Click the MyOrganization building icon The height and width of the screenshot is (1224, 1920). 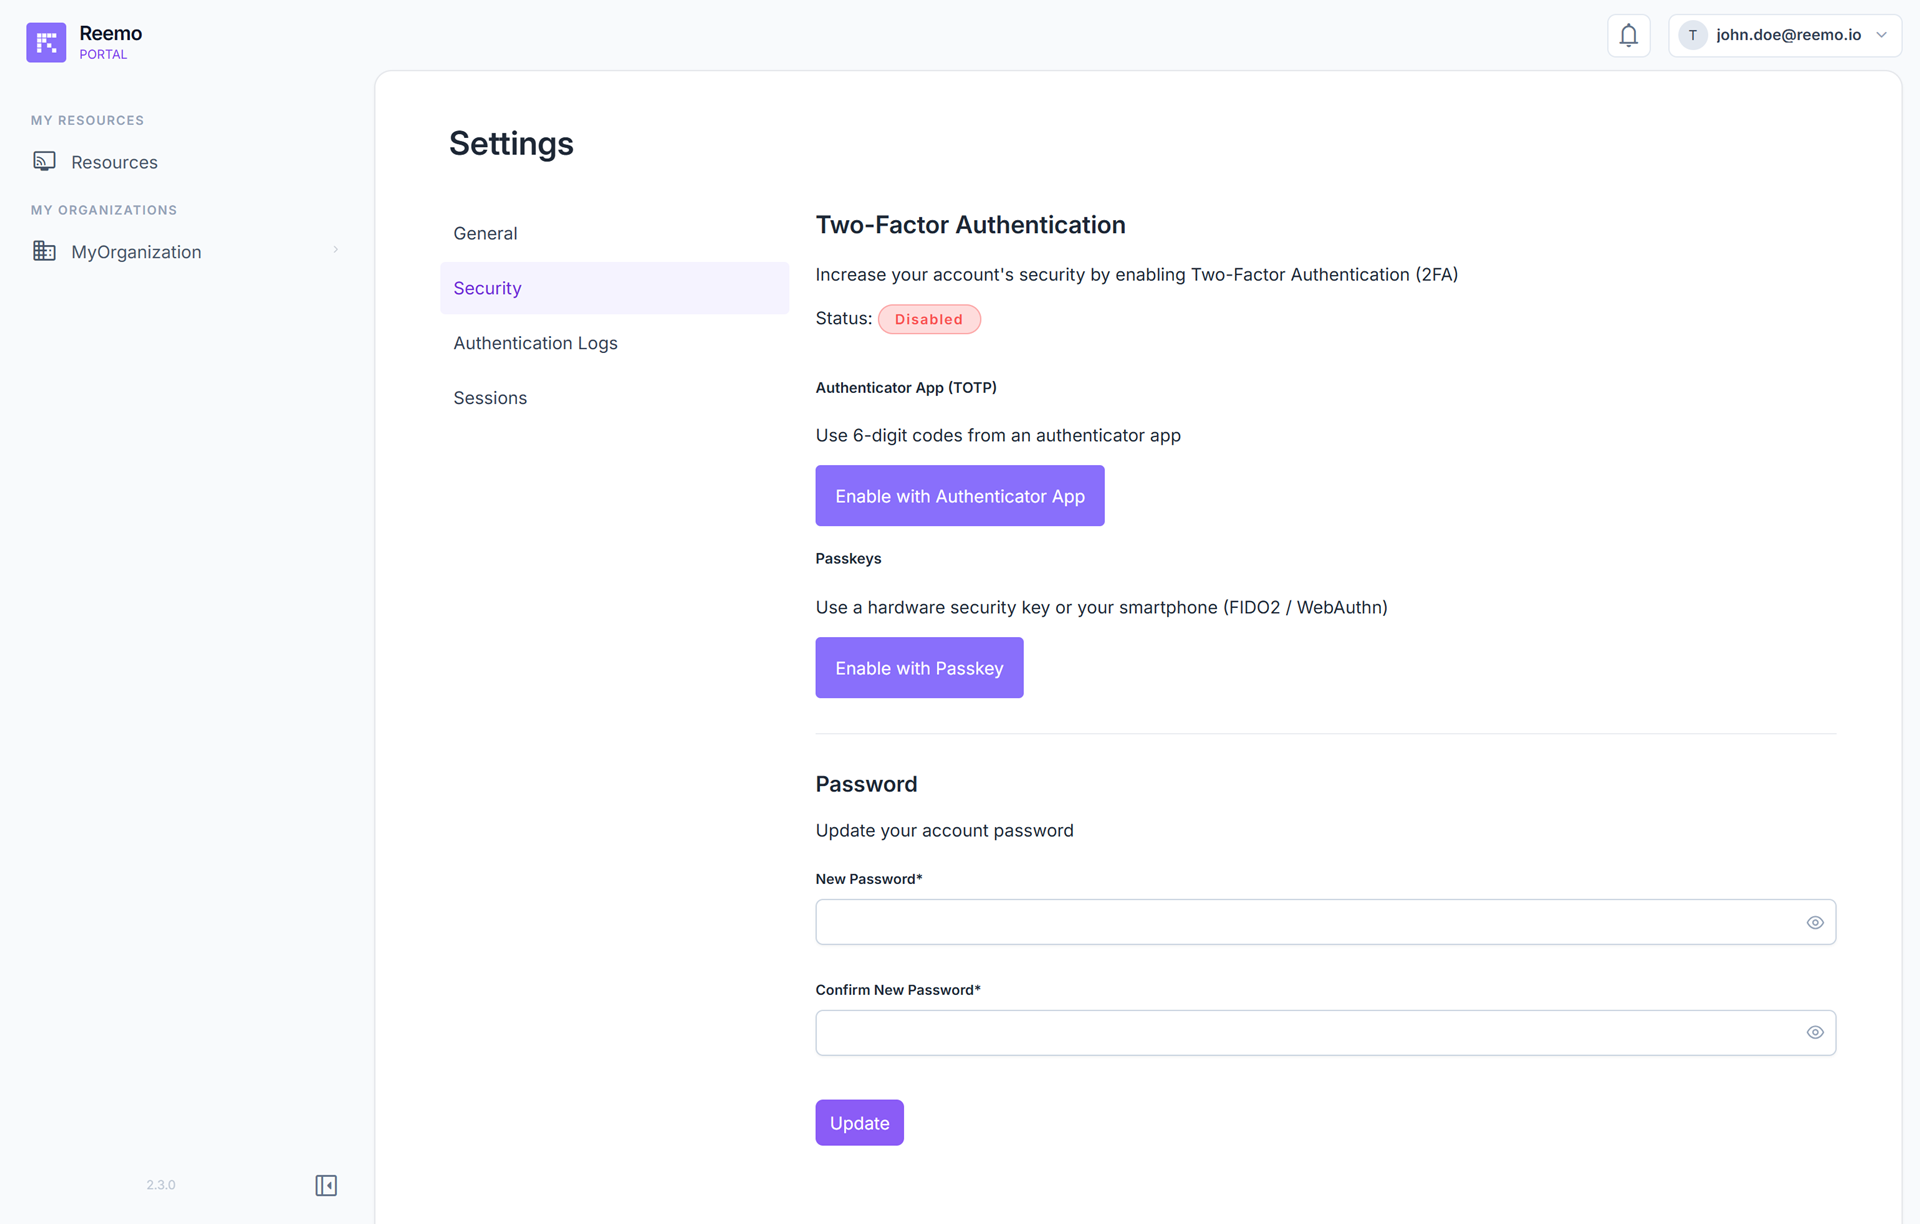pos(44,251)
